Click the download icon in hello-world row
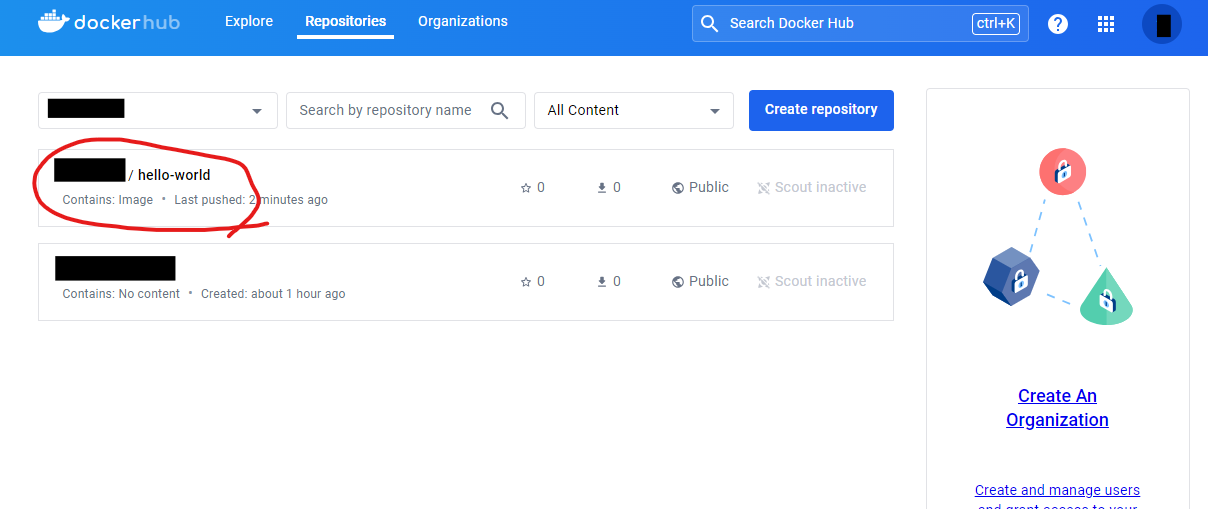 point(602,188)
